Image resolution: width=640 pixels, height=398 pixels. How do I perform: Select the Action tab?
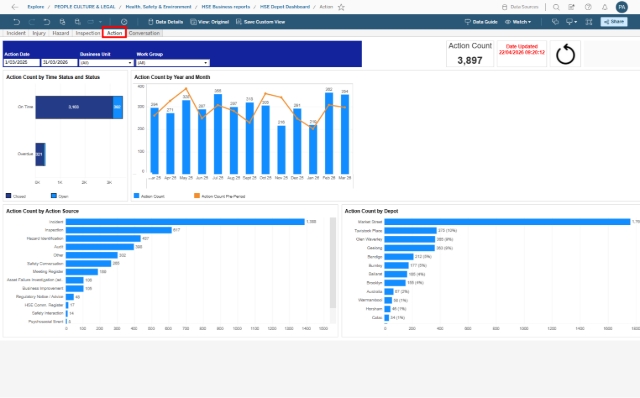[114, 33]
